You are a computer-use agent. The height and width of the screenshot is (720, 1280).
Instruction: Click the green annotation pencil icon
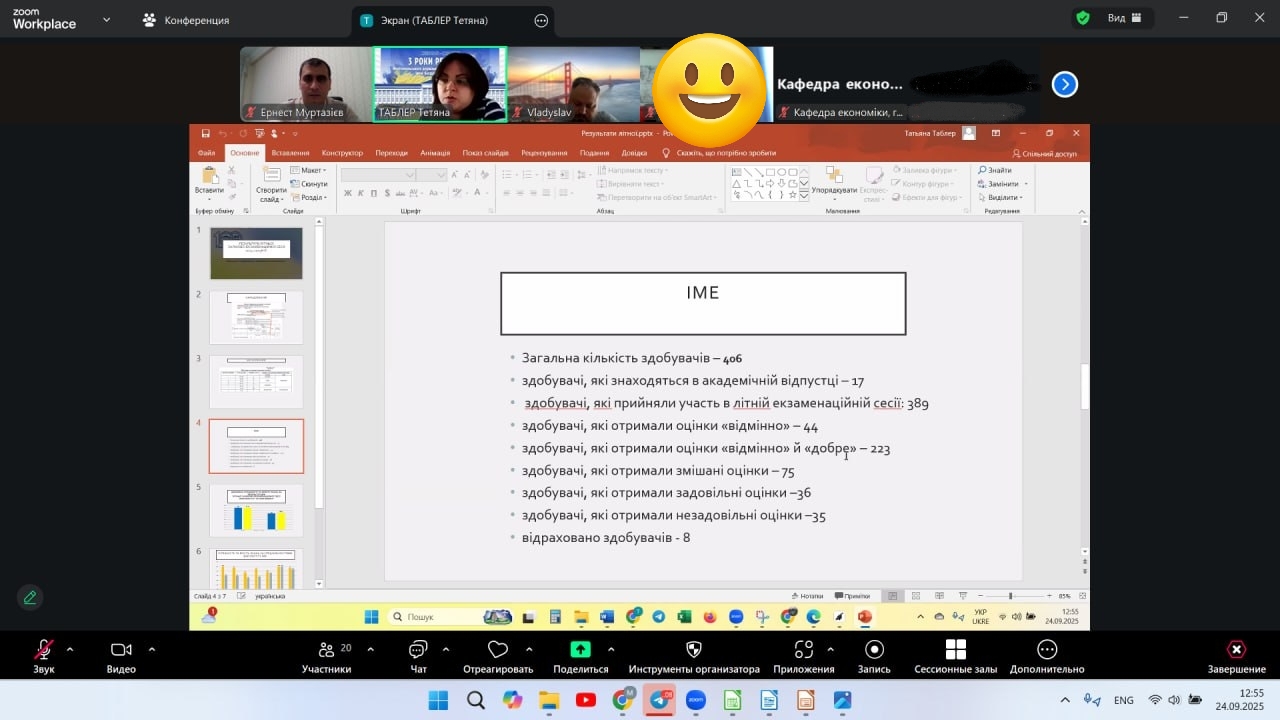coord(30,598)
